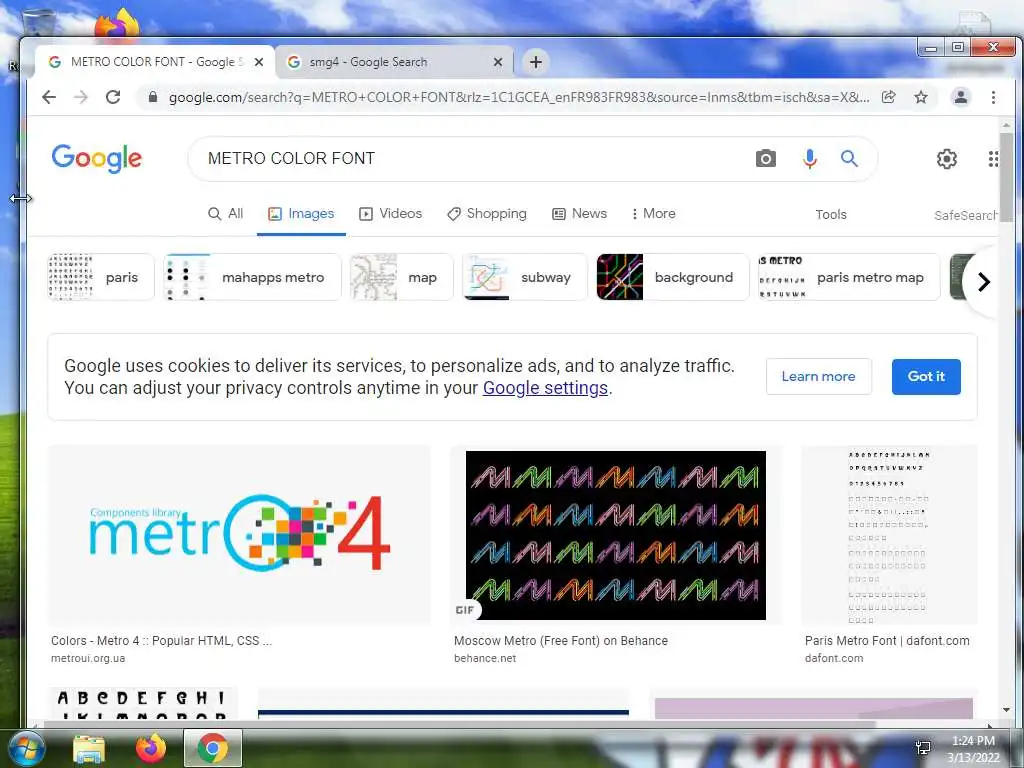Click the dafont.com source link

[x=834, y=658]
